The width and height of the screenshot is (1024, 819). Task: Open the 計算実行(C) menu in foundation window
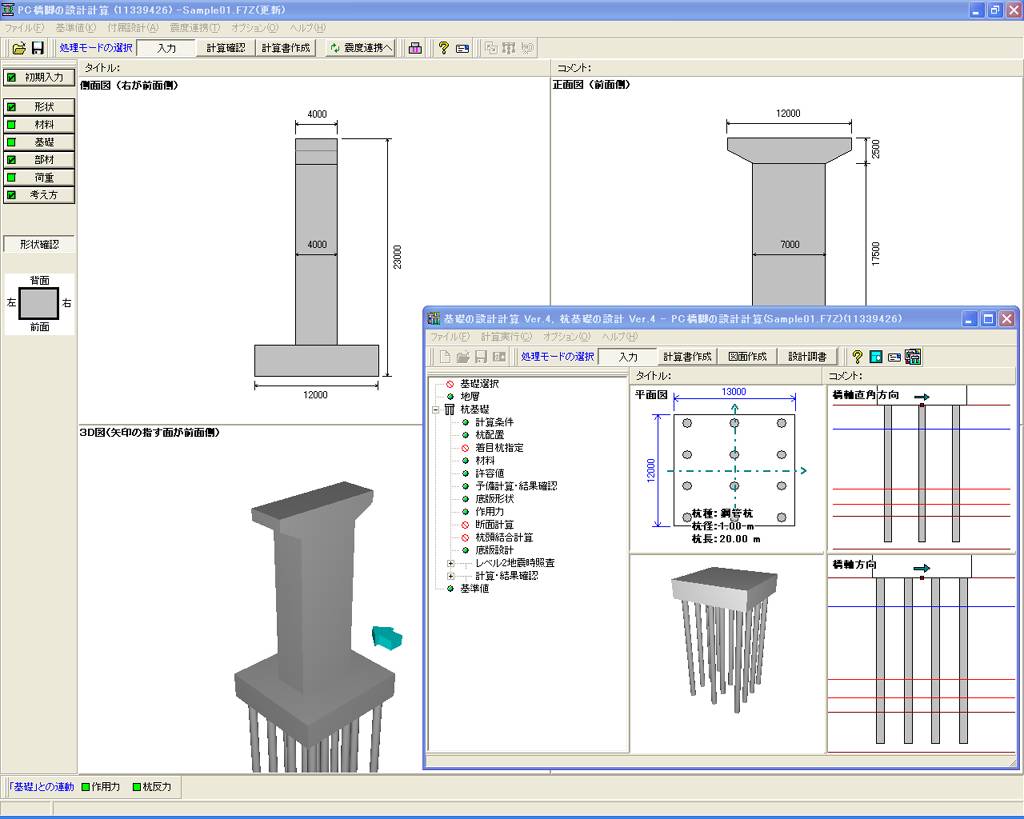point(506,337)
